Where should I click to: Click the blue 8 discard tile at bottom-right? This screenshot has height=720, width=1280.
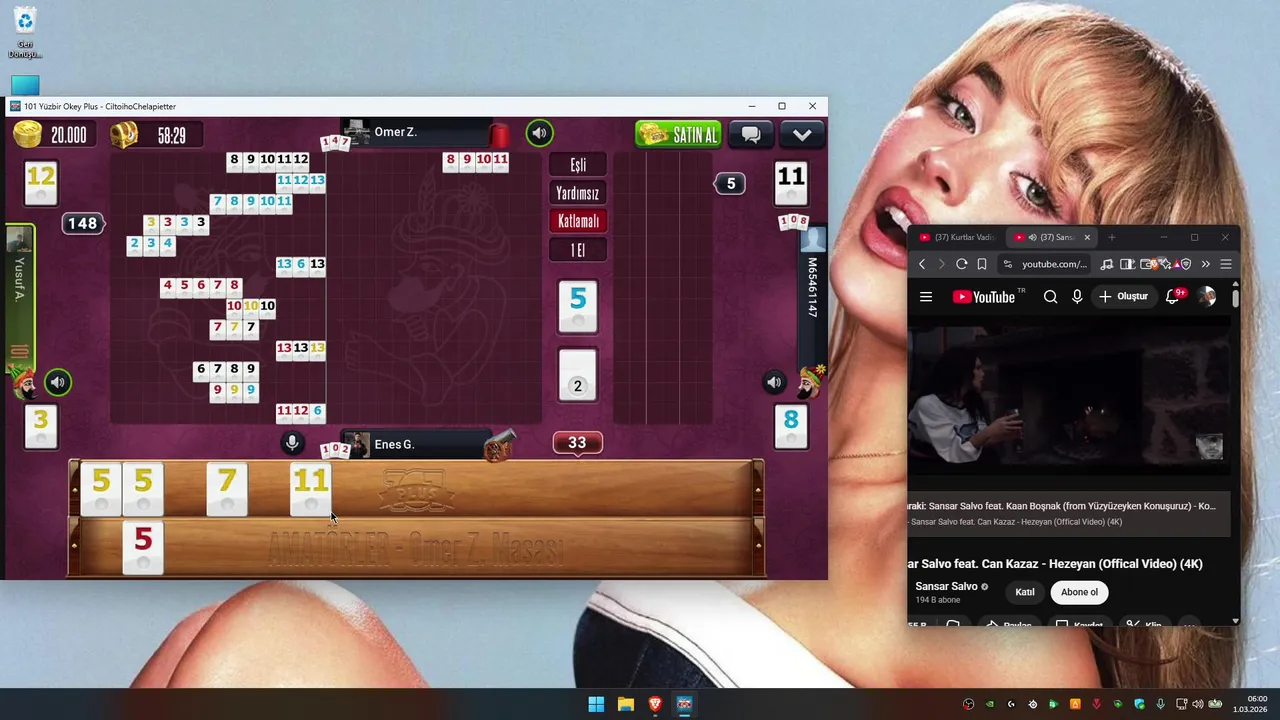click(791, 427)
